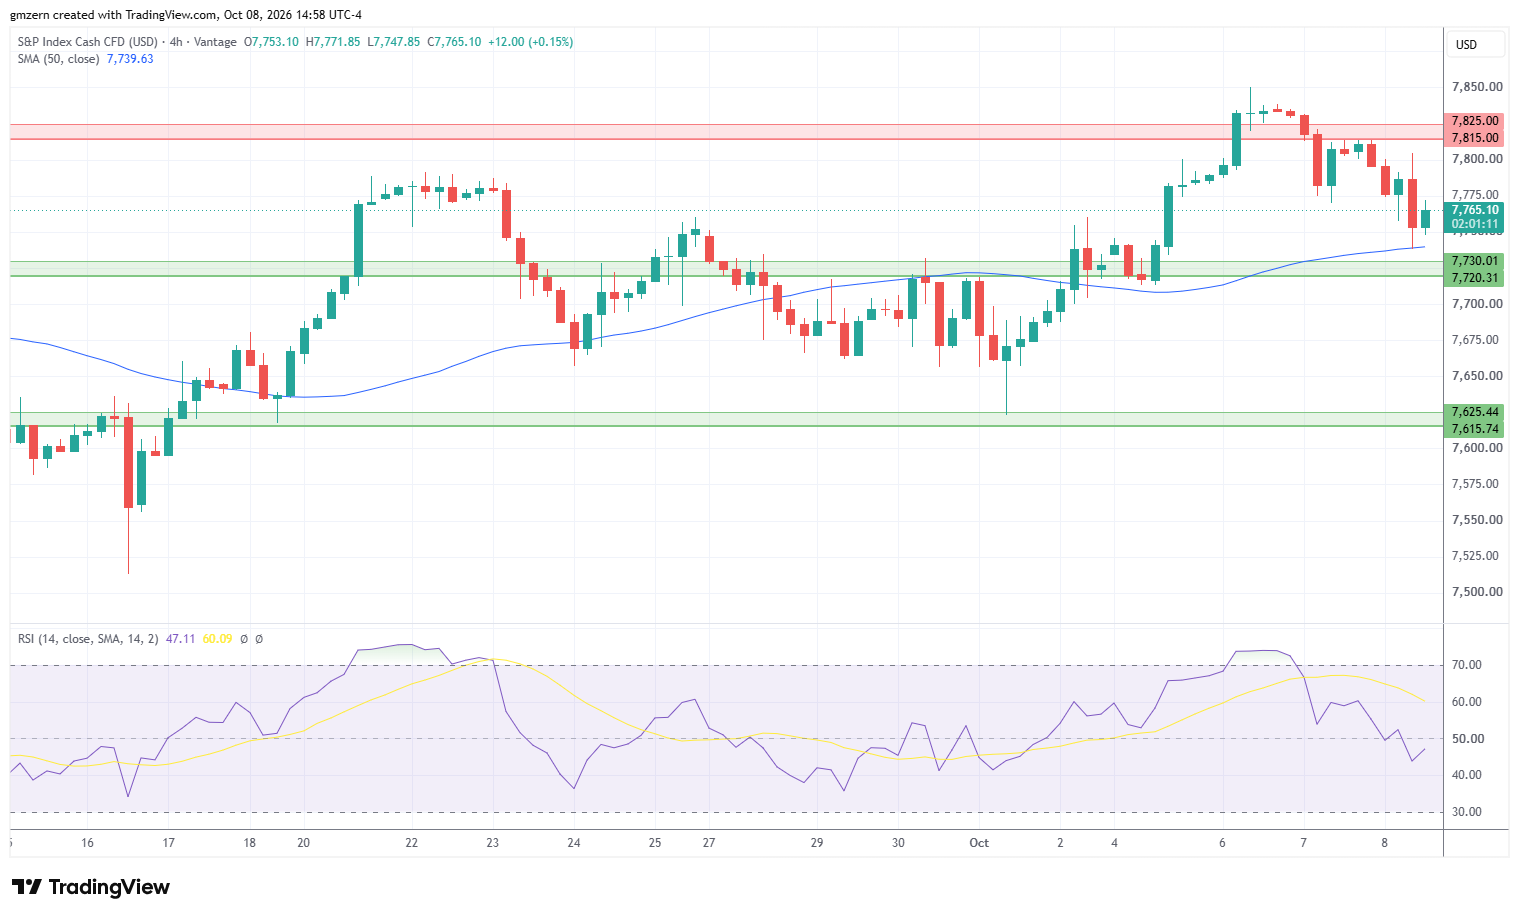Click the 7,650.00 price axis label
Viewport: 1519px width, 917px height.
pos(1476,376)
